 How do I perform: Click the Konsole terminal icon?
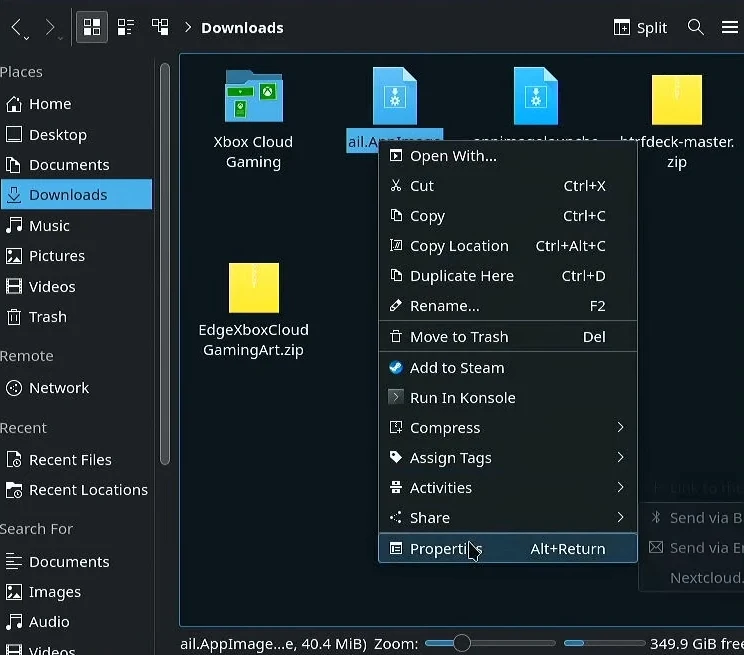(x=396, y=397)
